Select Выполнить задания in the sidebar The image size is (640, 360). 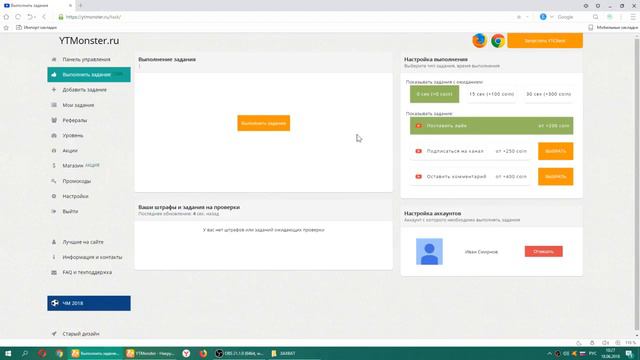tap(89, 75)
